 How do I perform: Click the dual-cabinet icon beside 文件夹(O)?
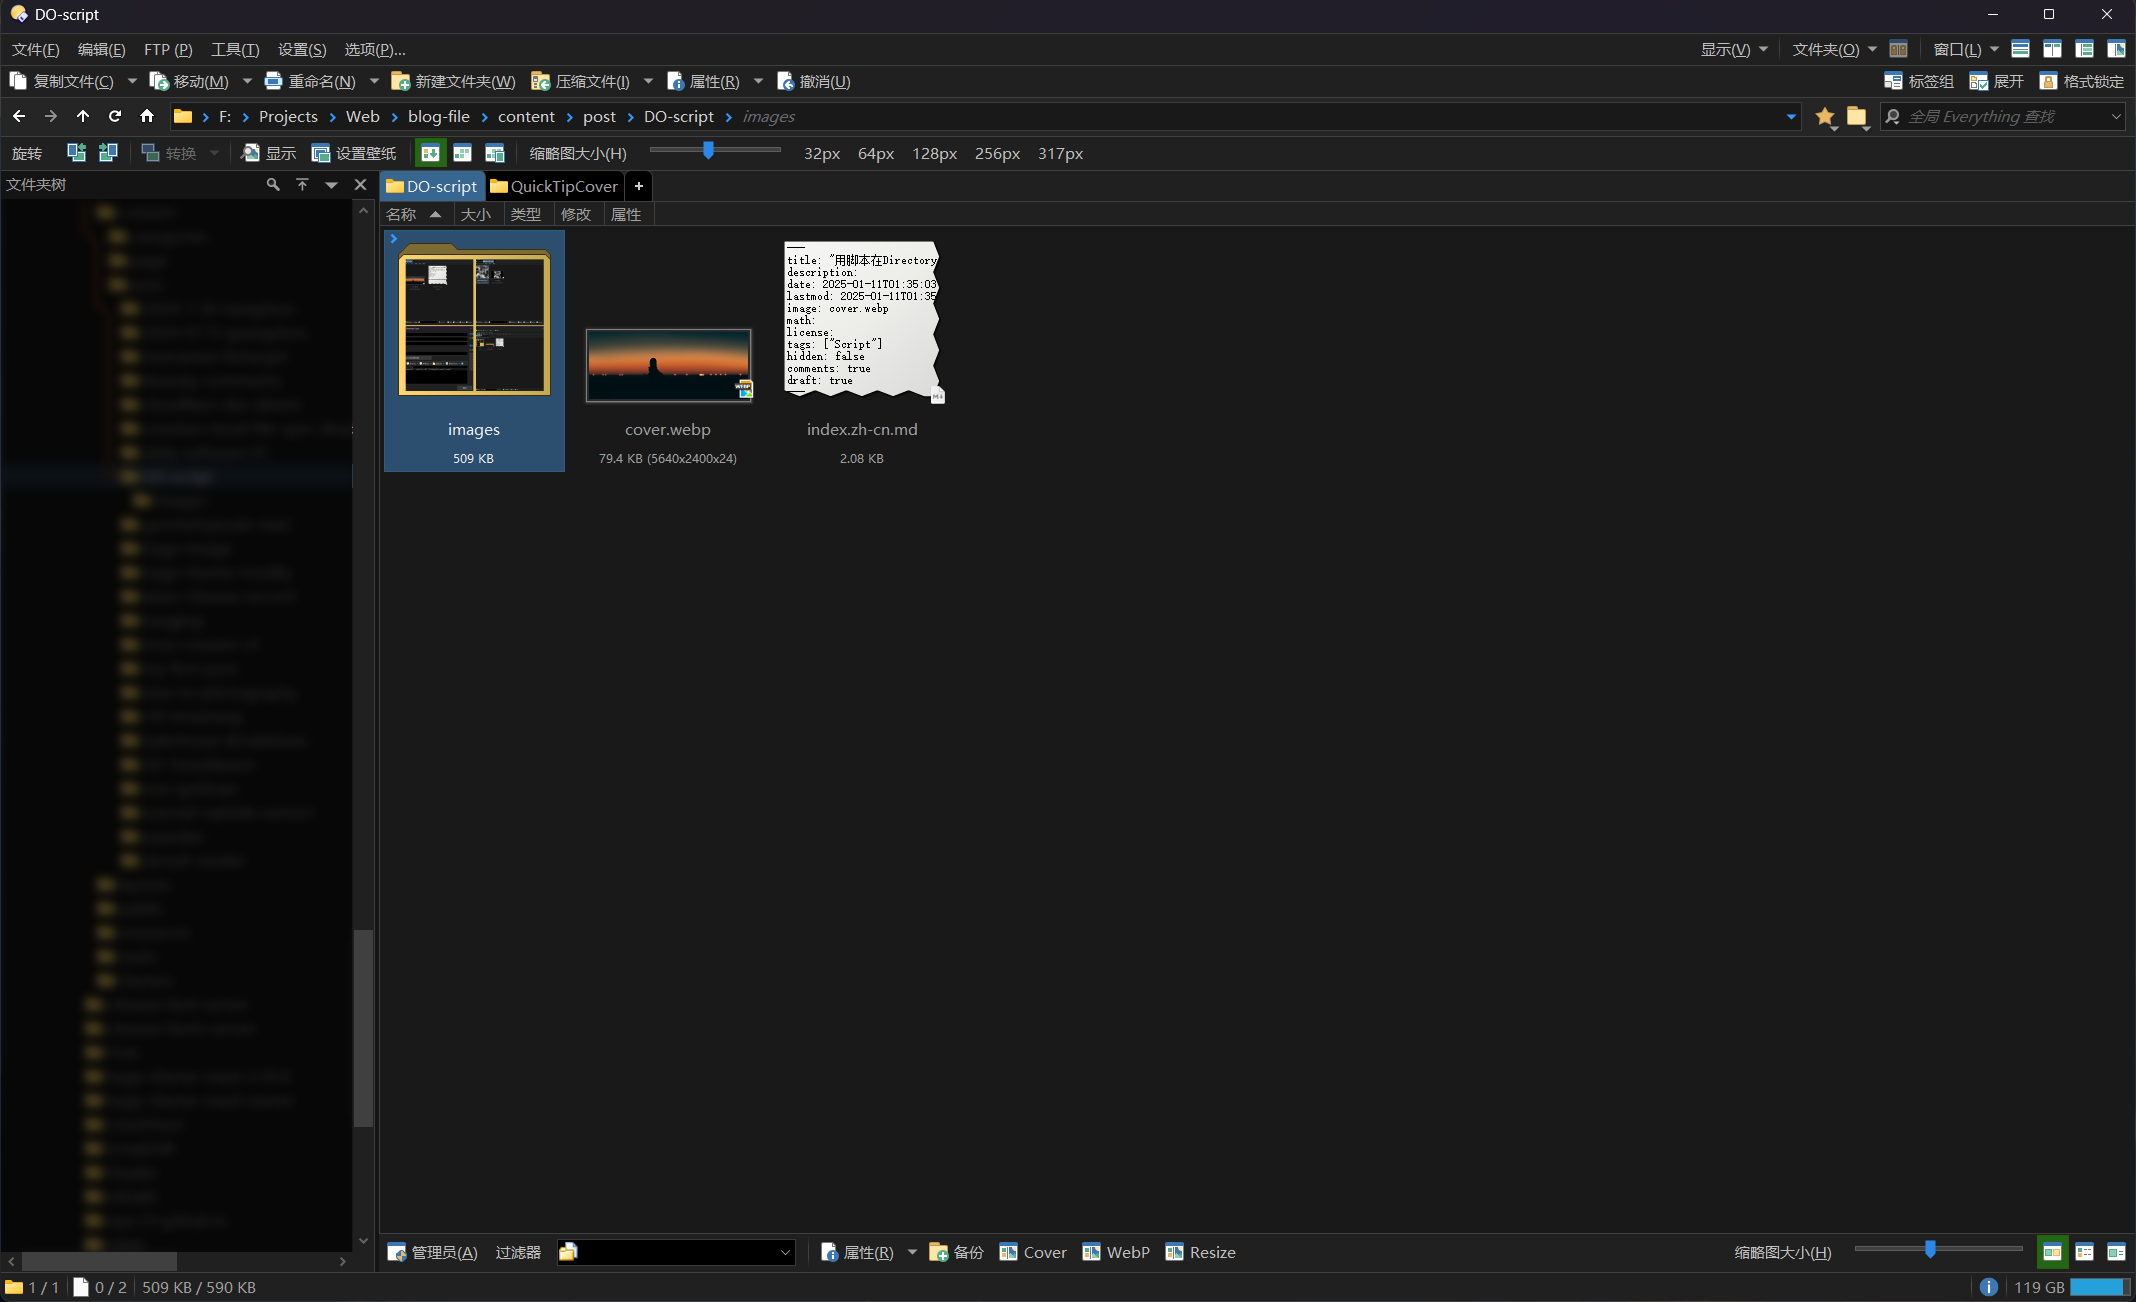coord(1898,49)
